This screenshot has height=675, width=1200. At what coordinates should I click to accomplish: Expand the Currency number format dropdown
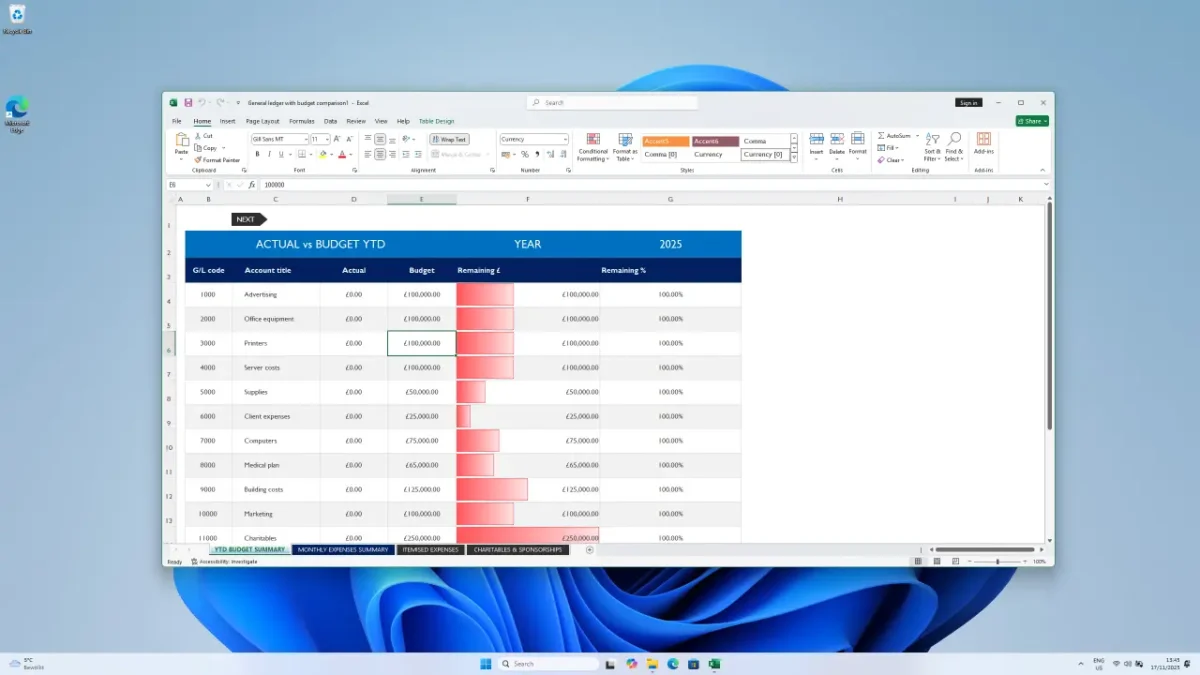click(565, 140)
